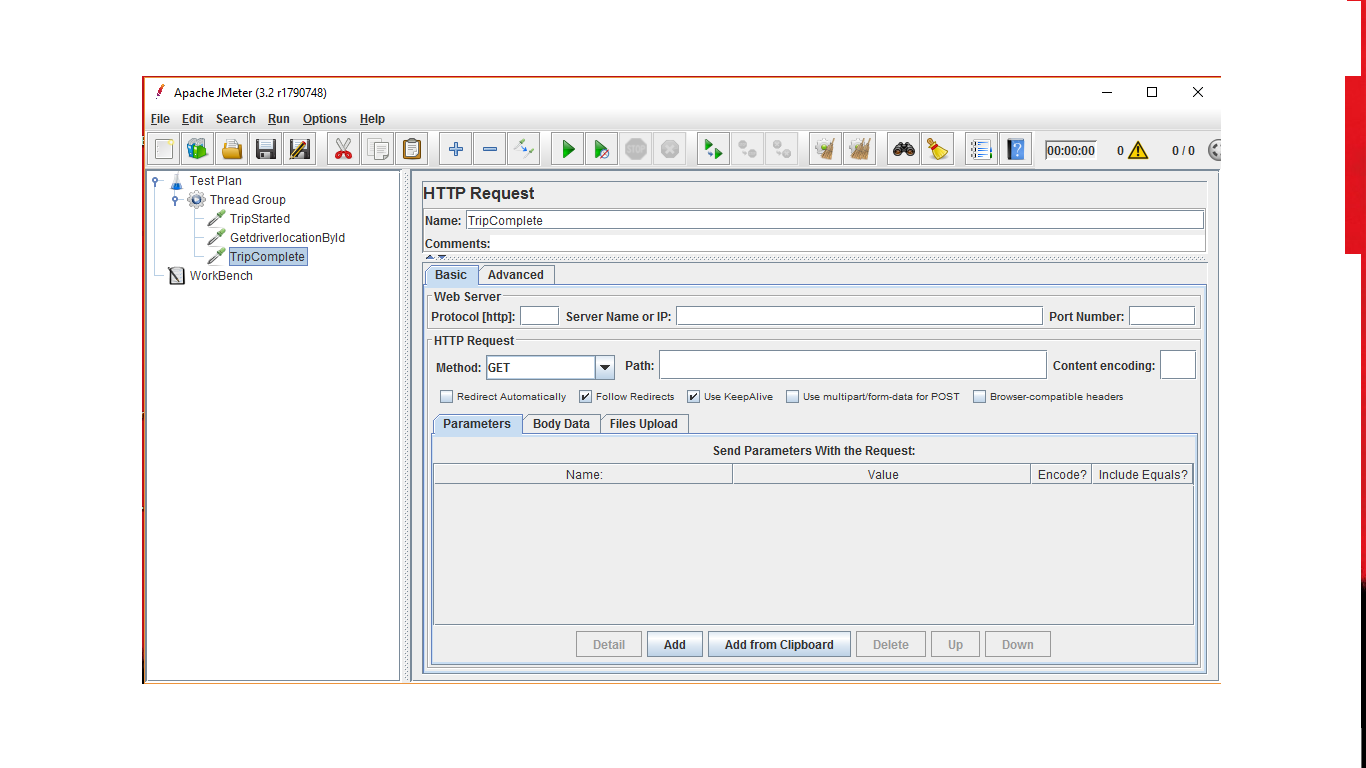Open the File menu
The image size is (1366, 768).
click(160, 119)
